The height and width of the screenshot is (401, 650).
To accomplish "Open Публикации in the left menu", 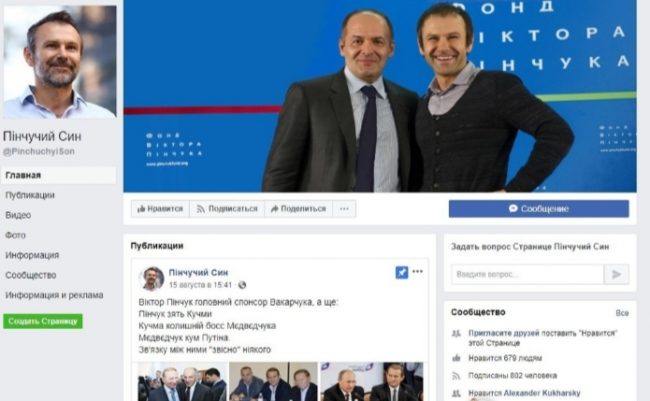I will (x=30, y=195).
